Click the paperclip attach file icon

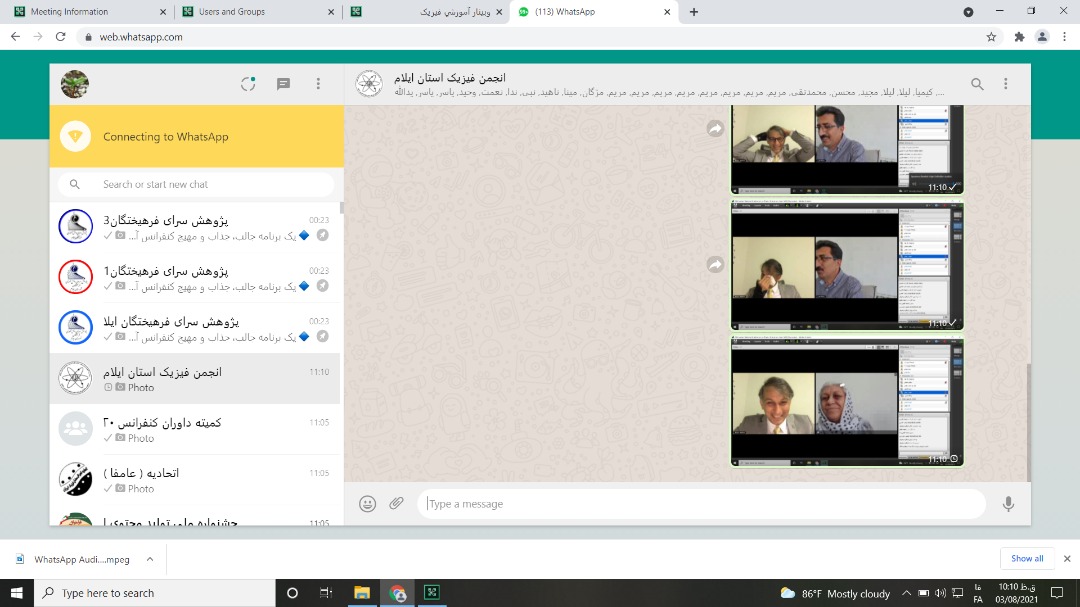[x=397, y=504]
